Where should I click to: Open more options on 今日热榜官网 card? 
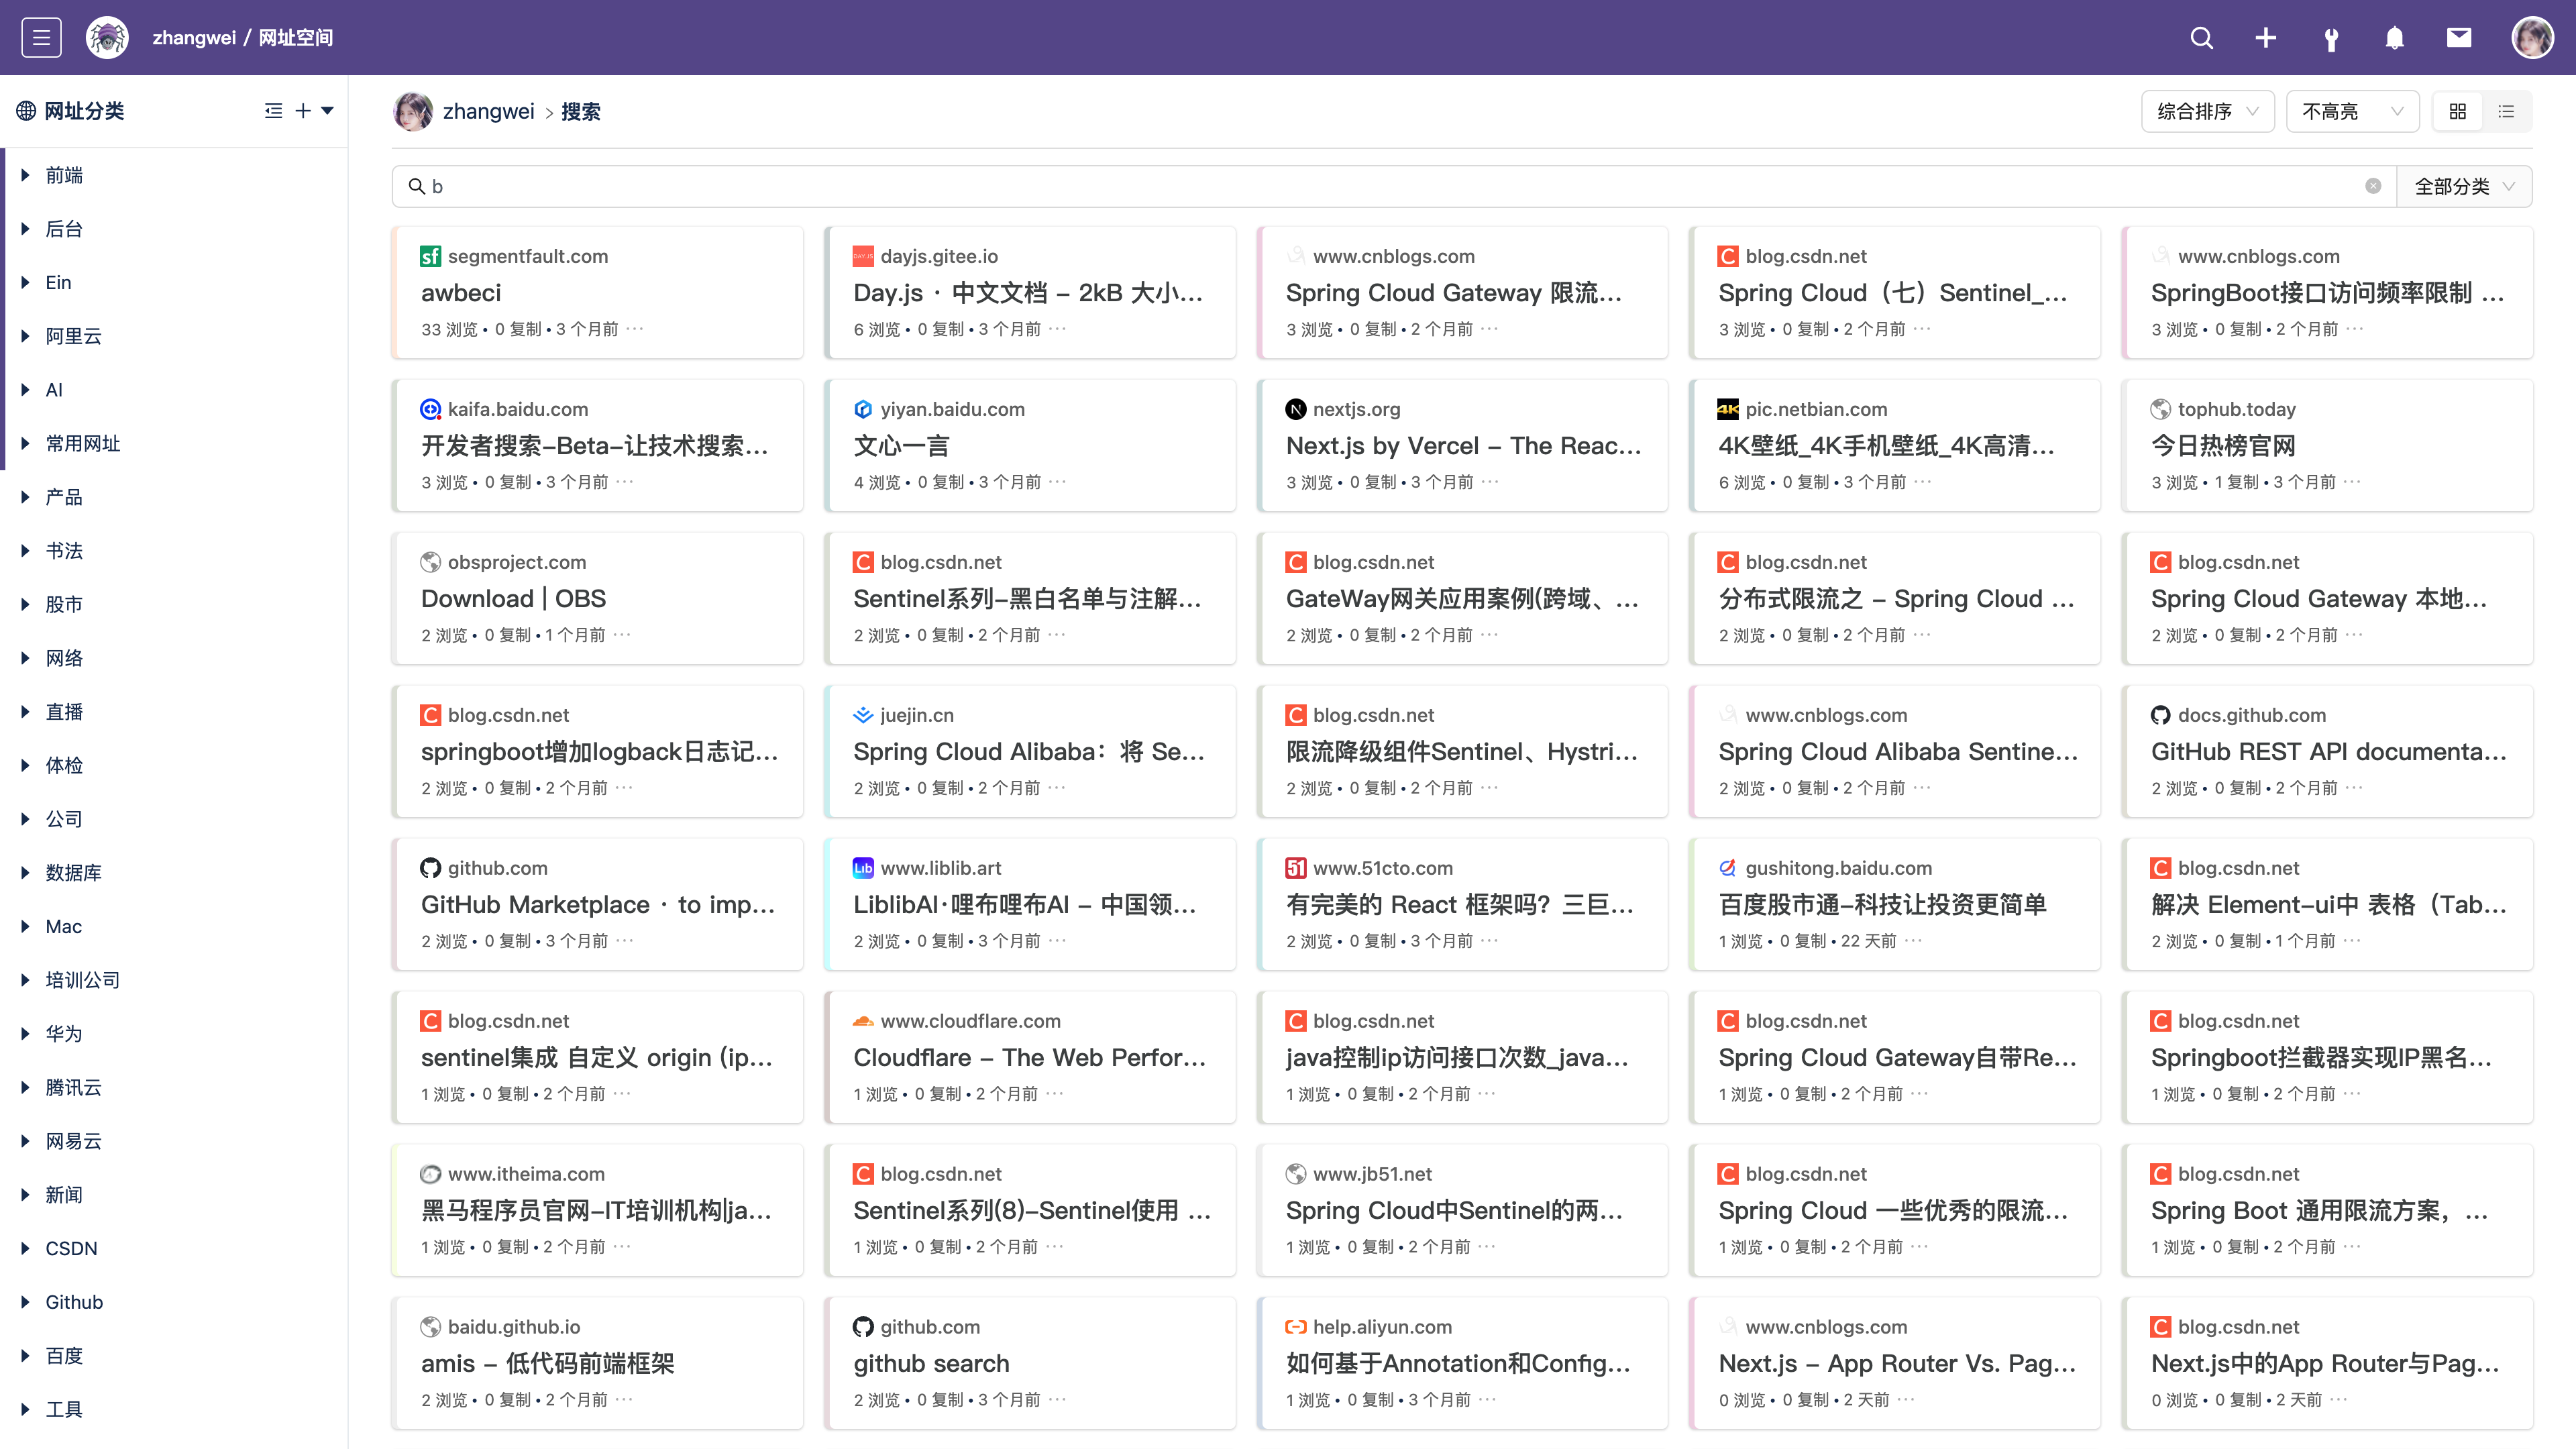2352,481
